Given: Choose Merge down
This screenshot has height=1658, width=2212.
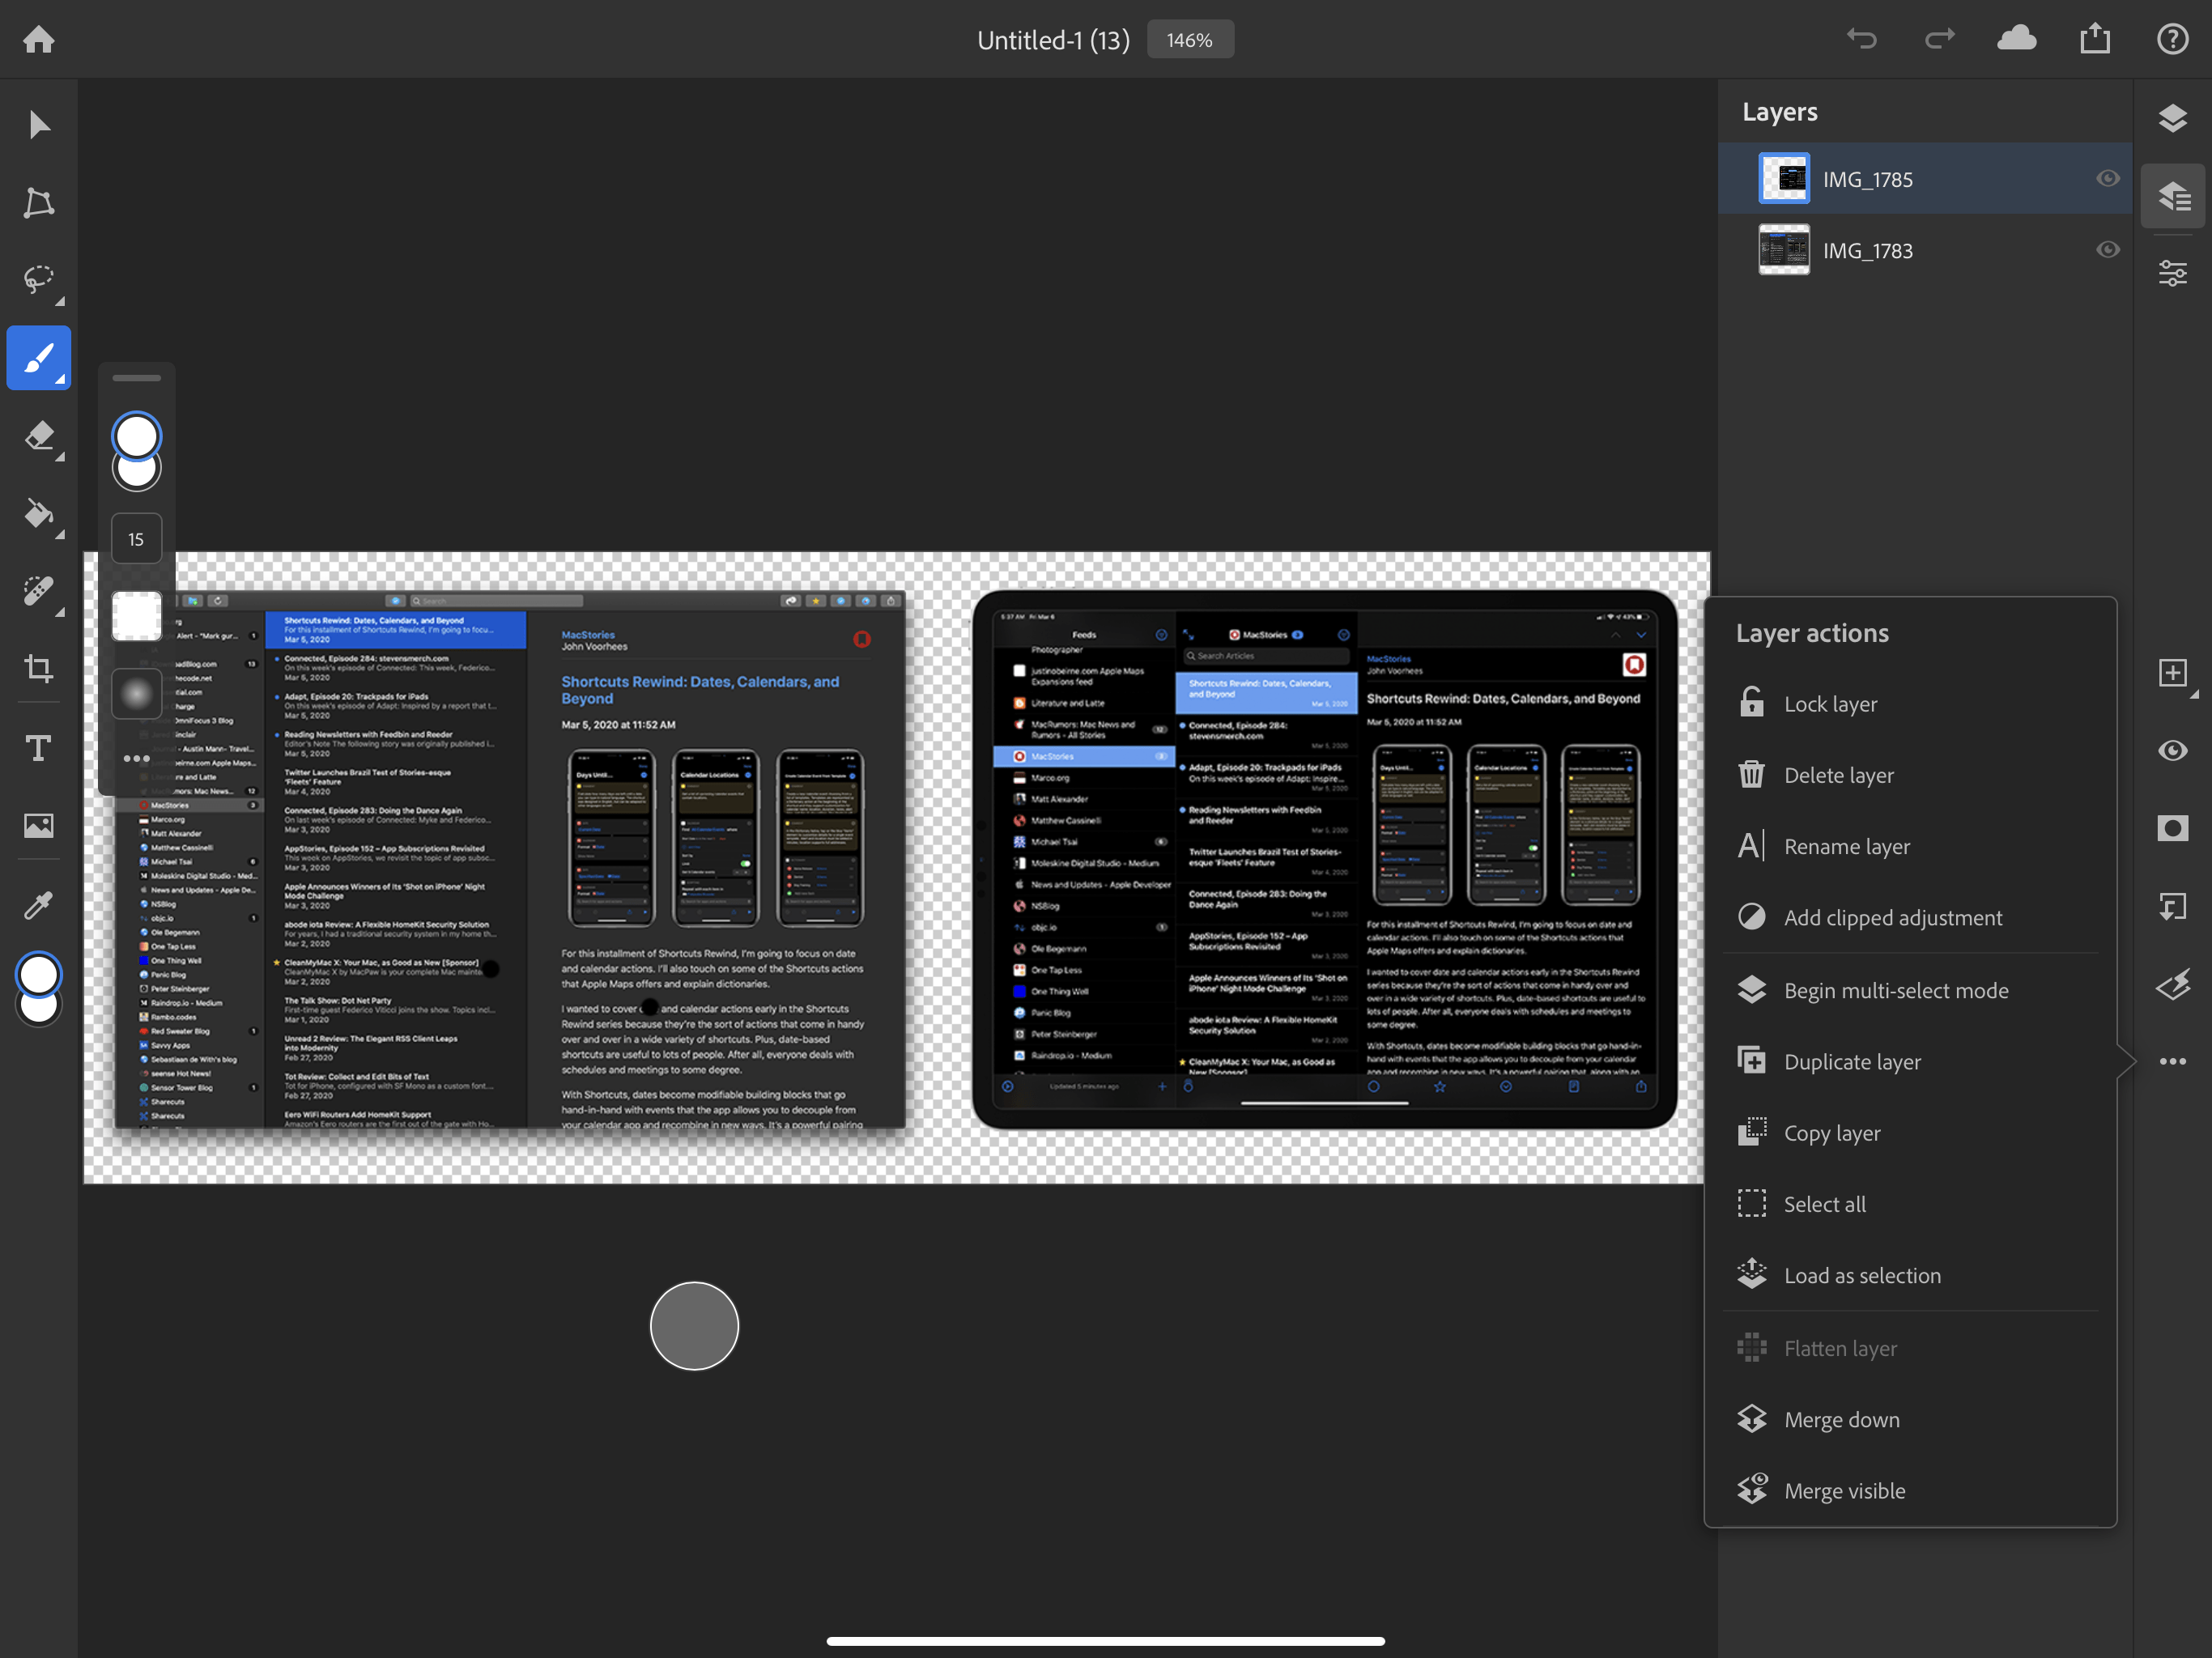Looking at the screenshot, I should pos(1910,1419).
